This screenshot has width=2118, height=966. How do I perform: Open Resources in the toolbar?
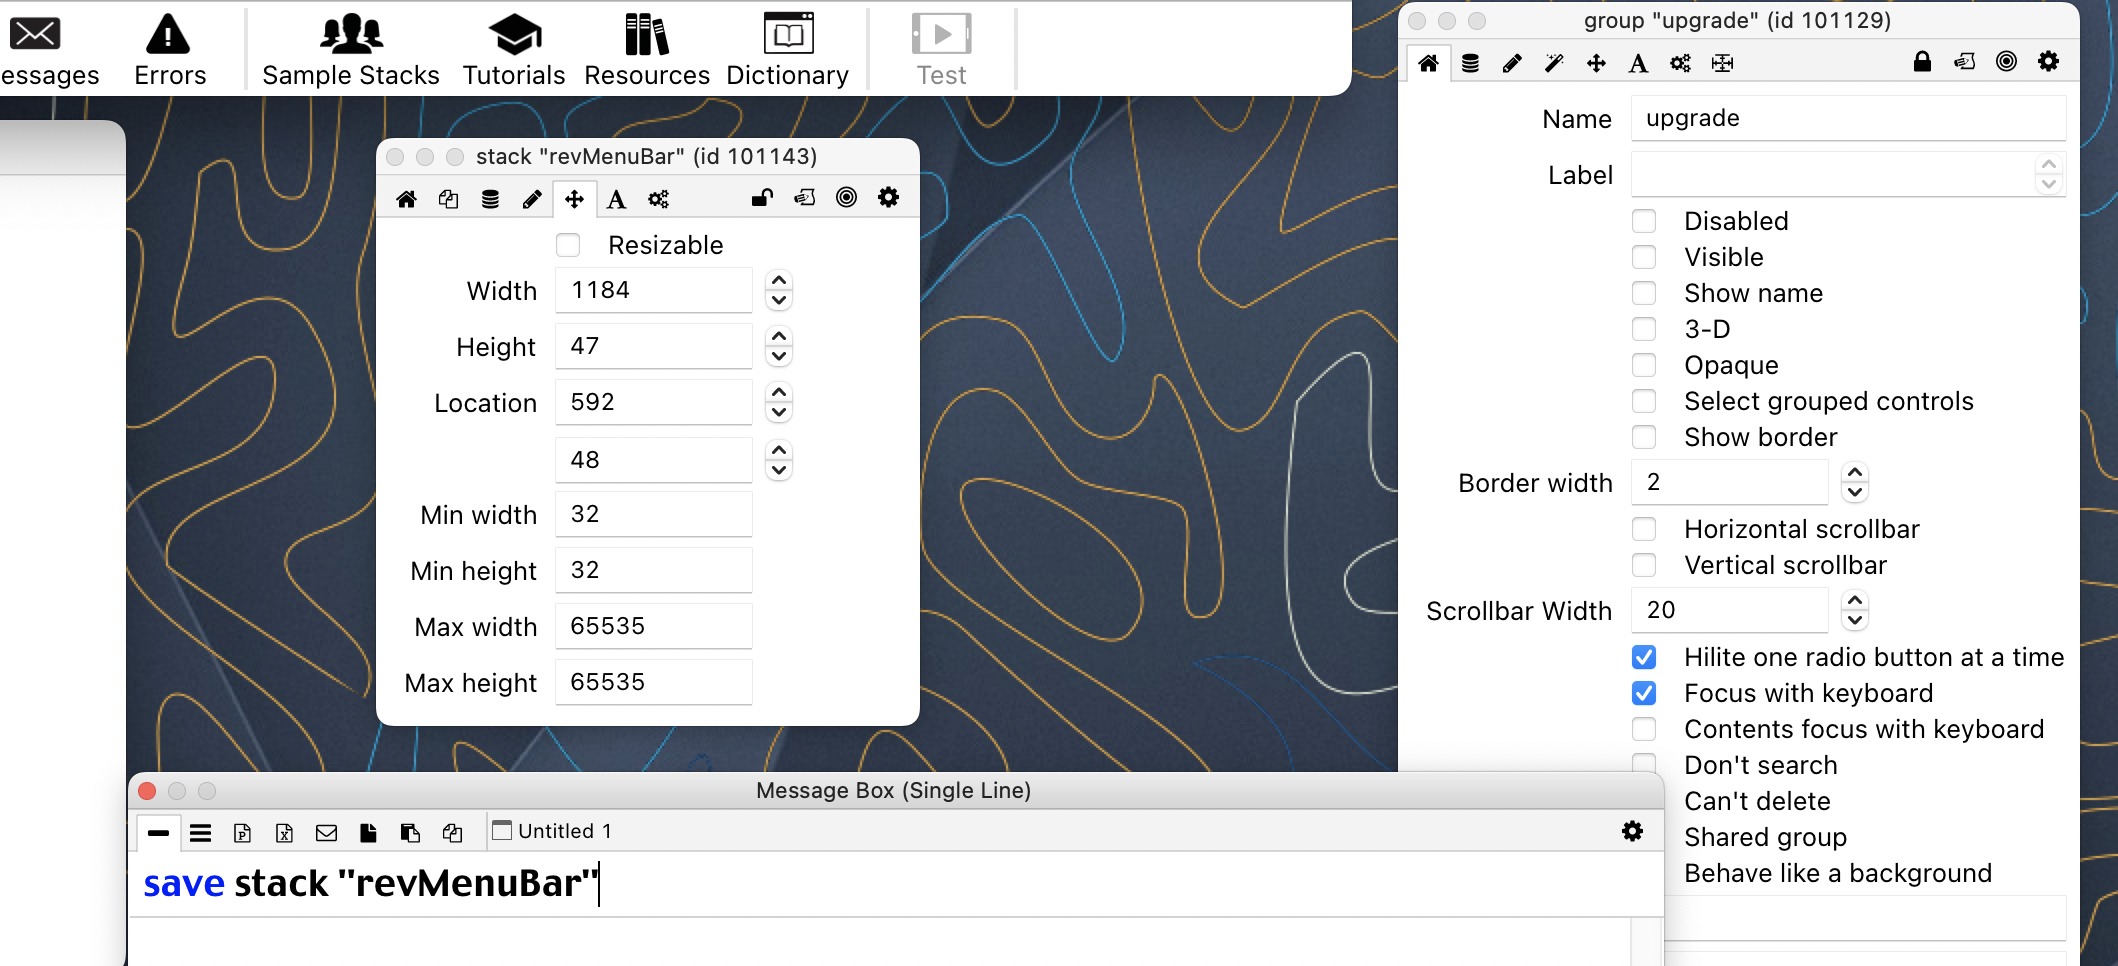click(x=647, y=50)
